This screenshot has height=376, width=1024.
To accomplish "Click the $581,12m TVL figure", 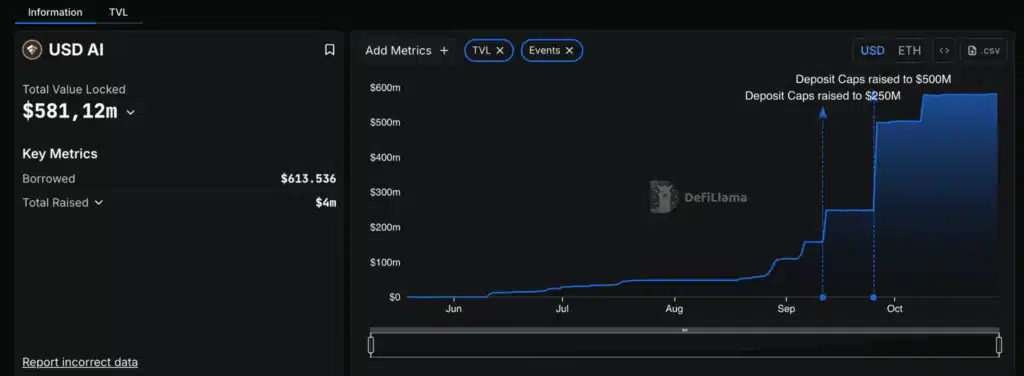I will 70,112.
